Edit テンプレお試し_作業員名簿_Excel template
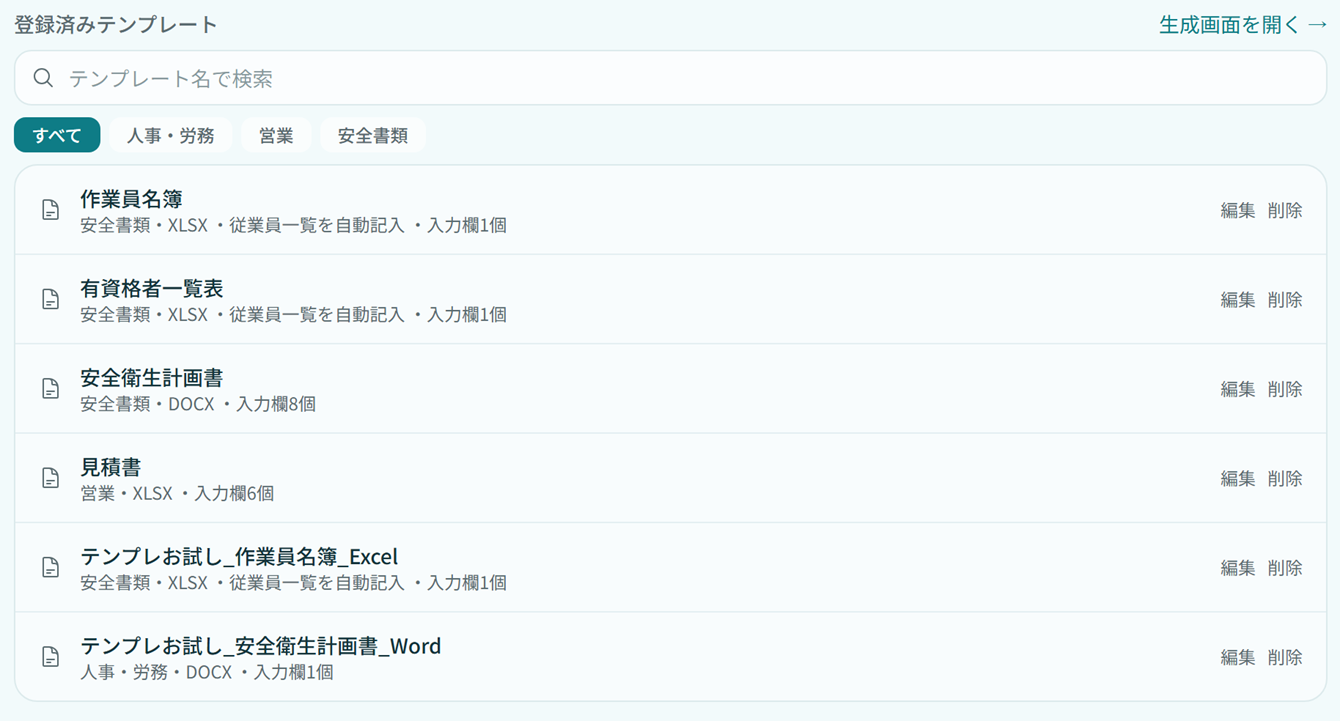The height and width of the screenshot is (721, 1340). (x=1238, y=567)
